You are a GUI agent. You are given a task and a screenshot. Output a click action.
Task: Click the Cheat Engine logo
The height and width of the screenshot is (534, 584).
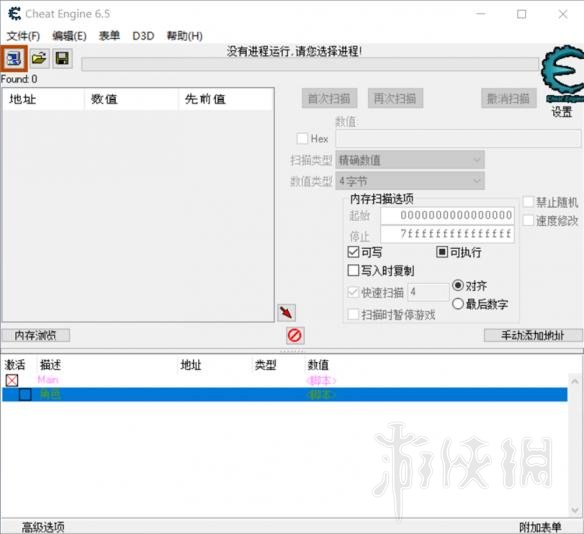(562, 73)
